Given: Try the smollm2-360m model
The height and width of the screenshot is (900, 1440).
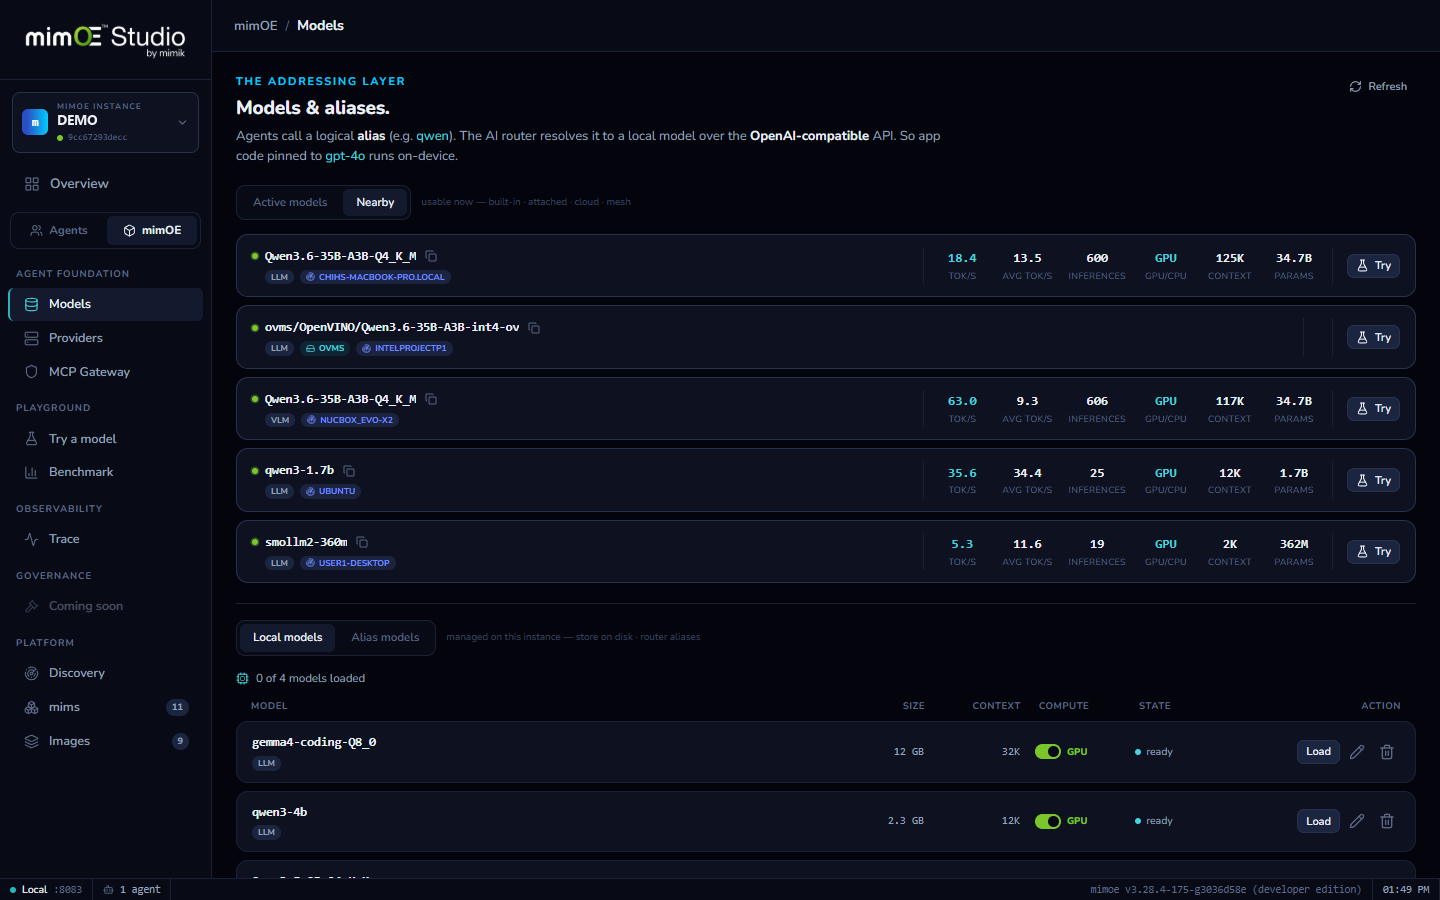Looking at the screenshot, I should tap(1373, 552).
